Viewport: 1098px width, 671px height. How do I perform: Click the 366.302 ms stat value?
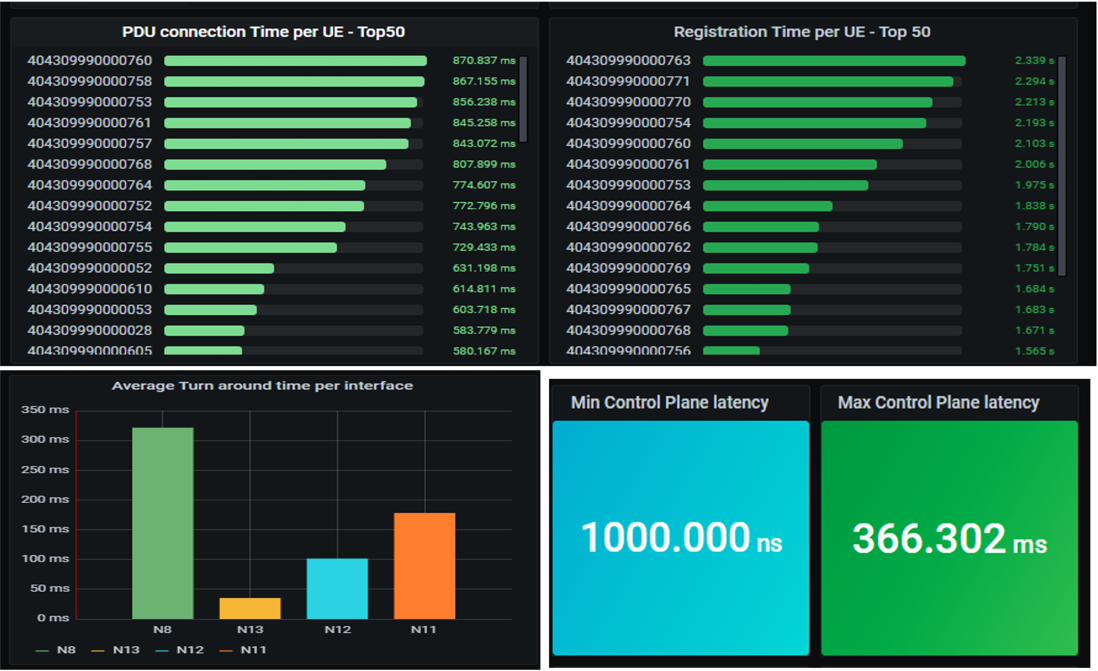pos(950,539)
